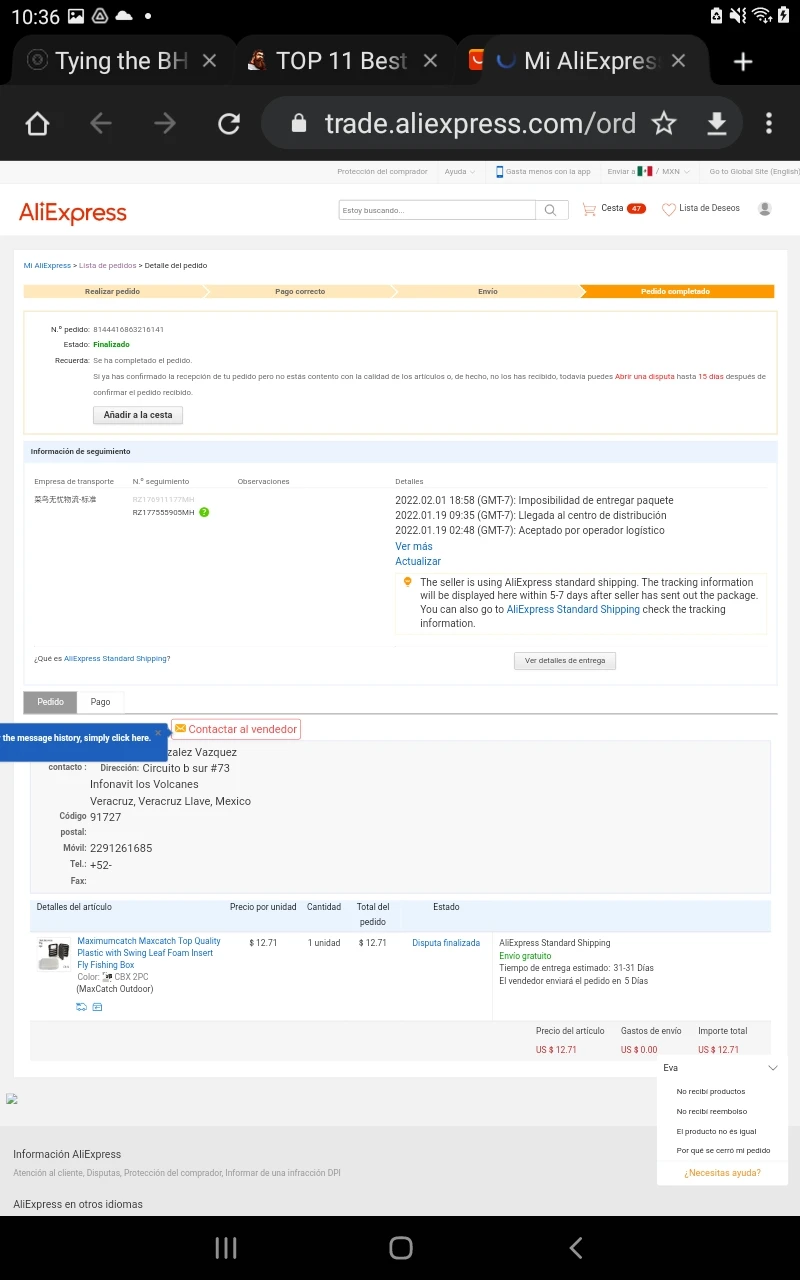Go to Global Site (English)
Viewport: 800px width, 1280px height.
click(754, 172)
